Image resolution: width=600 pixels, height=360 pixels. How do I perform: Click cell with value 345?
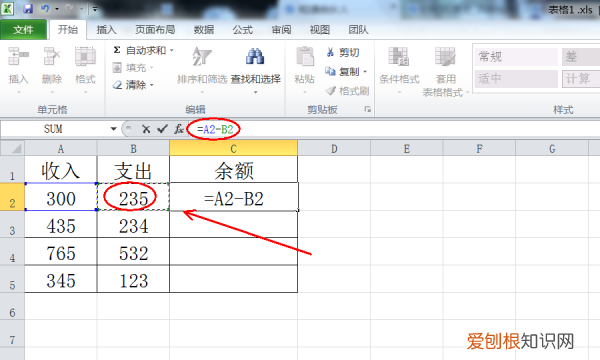click(61, 279)
